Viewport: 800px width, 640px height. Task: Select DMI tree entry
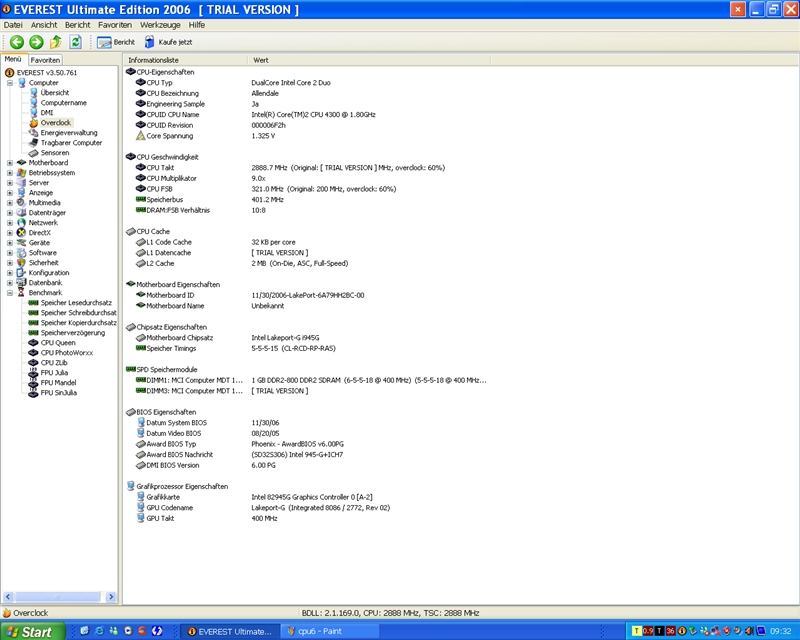(x=47, y=112)
